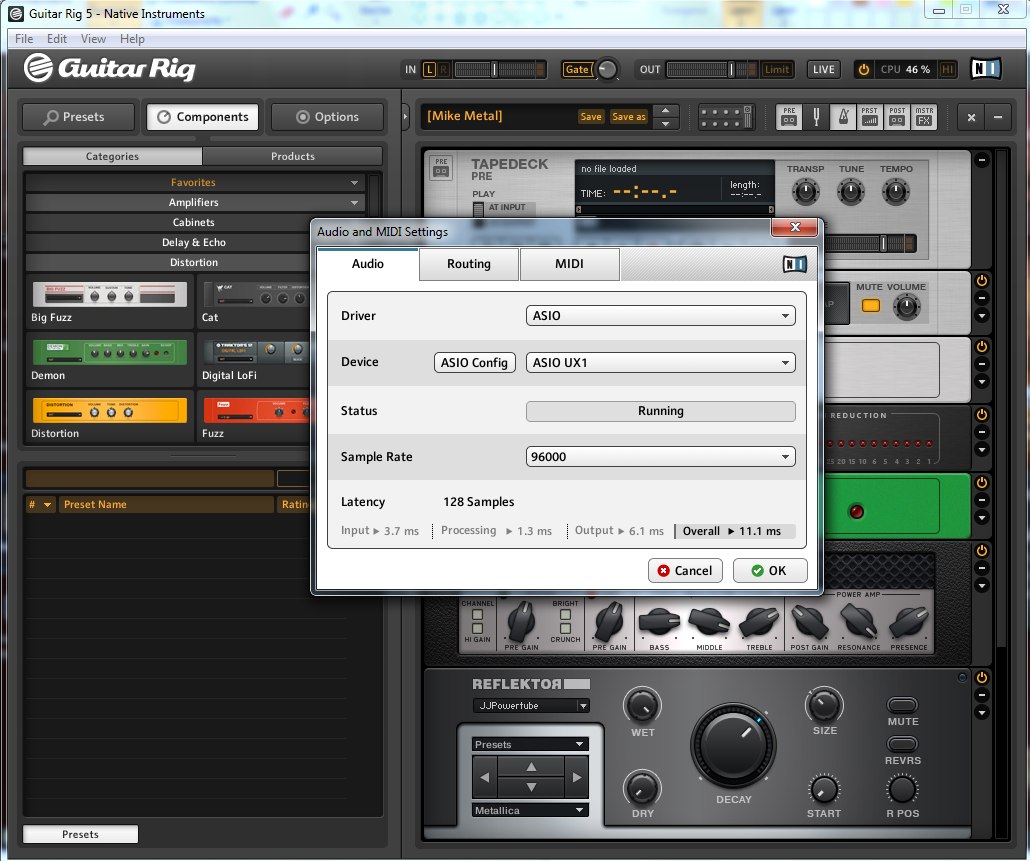Show the Tapedeck Post module
The height and width of the screenshot is (861, 1030).
coord(897,117)
